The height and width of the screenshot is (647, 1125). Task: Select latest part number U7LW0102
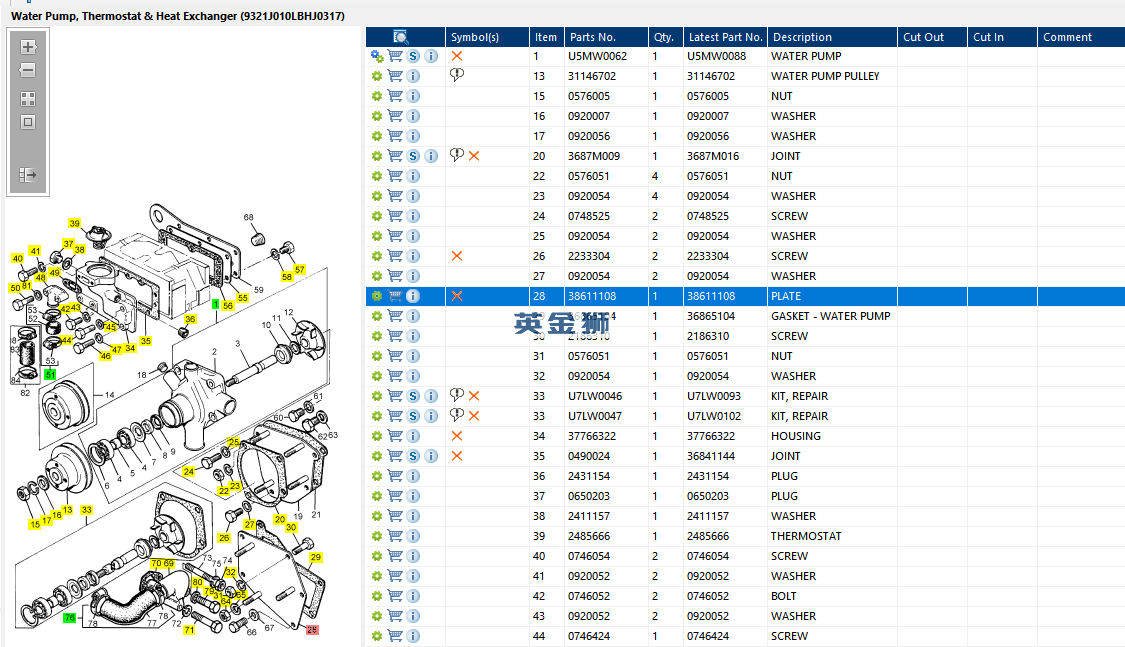pyautogui.click(x=714, y=416)
